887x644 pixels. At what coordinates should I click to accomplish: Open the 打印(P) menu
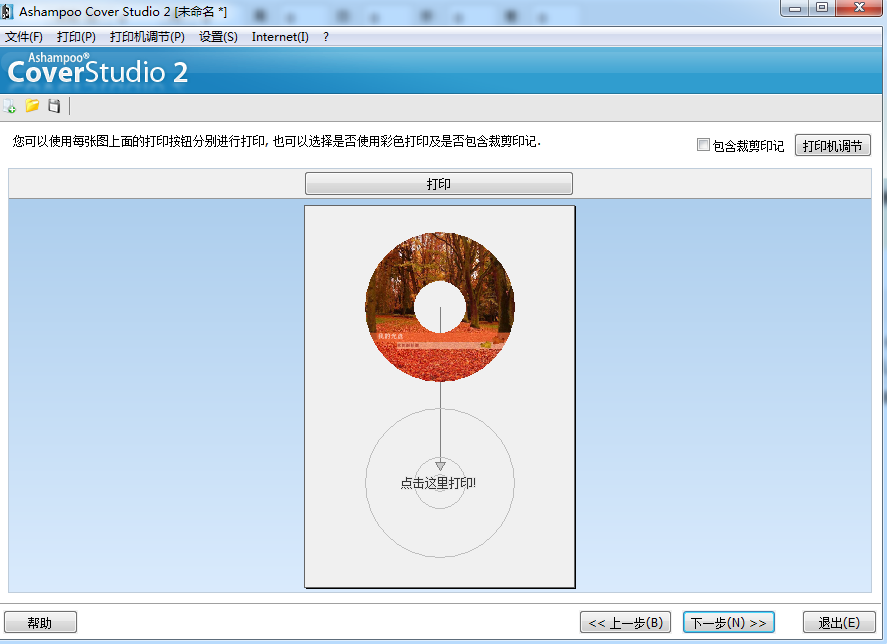tap(76, 37)
